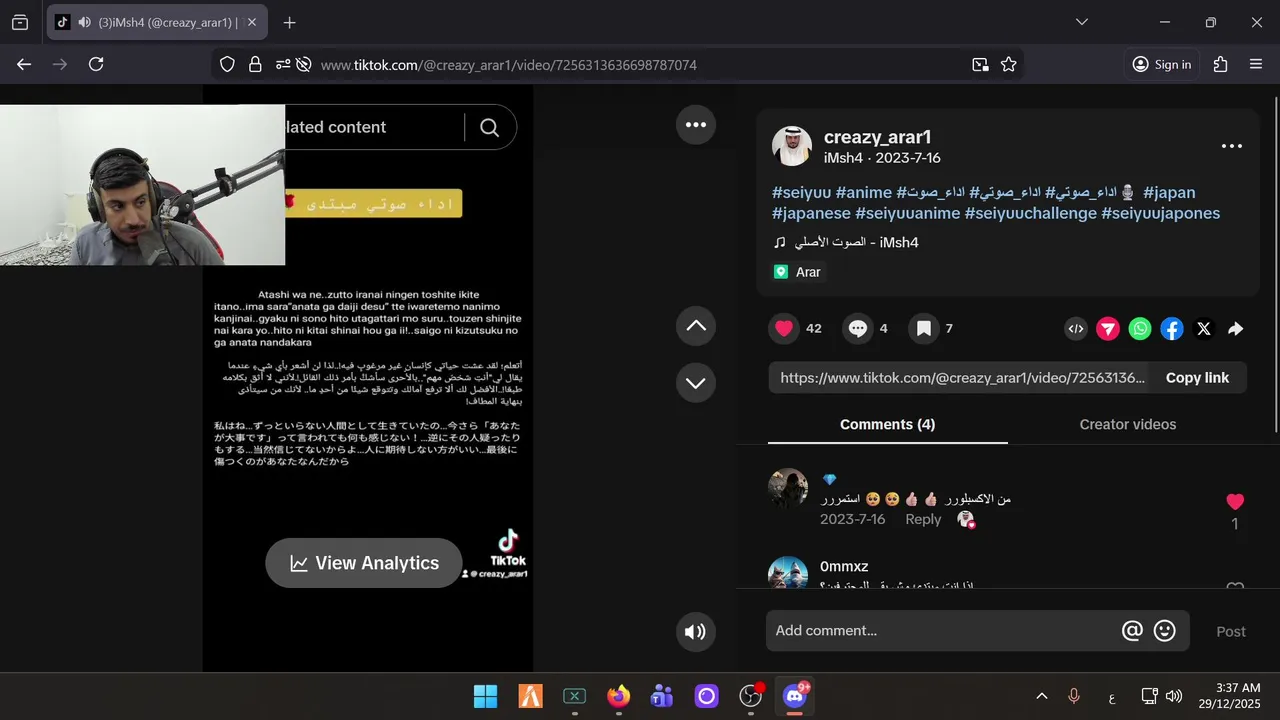Click the Post comment button
This screenshot has width=1280, height=720.
[x=1231, y=632]
